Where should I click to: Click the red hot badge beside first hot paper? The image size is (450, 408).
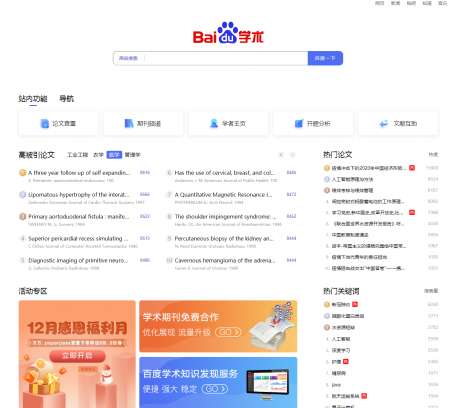[x=412, y=168]
